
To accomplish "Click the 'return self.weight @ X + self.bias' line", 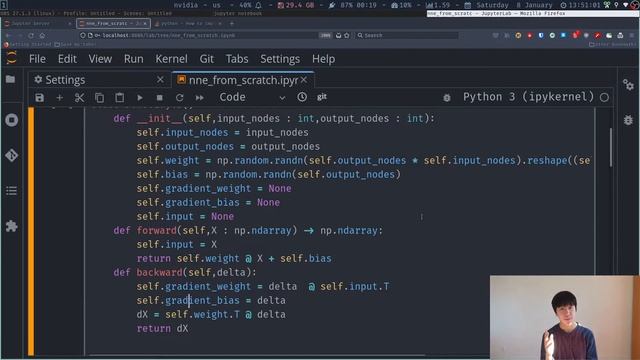I will (x=234, y=259).
